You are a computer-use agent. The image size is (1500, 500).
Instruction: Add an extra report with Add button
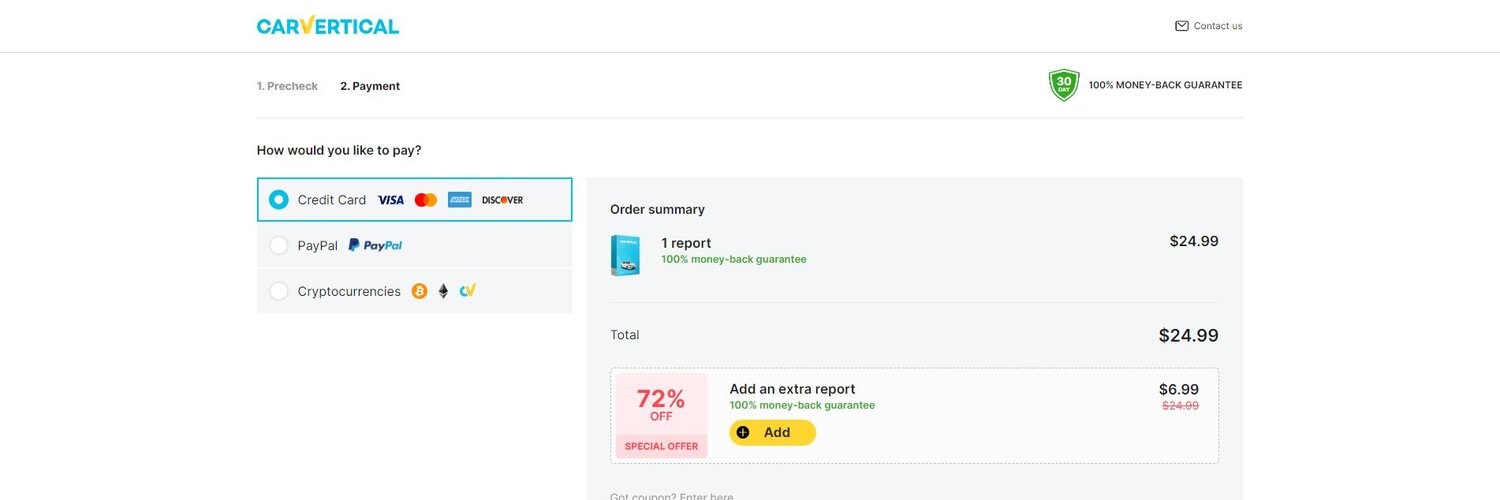coord(773,433)
